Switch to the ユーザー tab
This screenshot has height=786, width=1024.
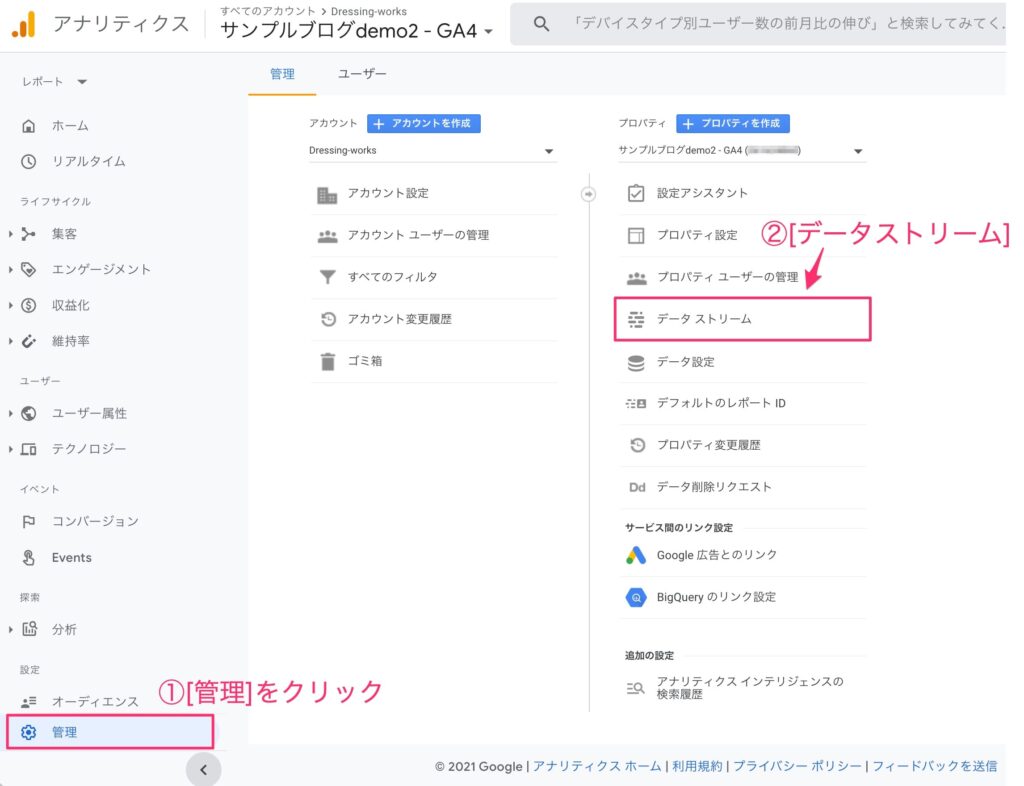362,74
